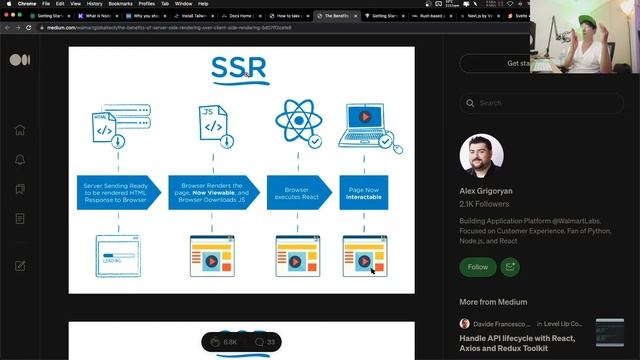Go back with the browser back arrow
Image resolution: width=640 pixels, height=360 pixels.
pyautogui.click(x=7, y=28)
